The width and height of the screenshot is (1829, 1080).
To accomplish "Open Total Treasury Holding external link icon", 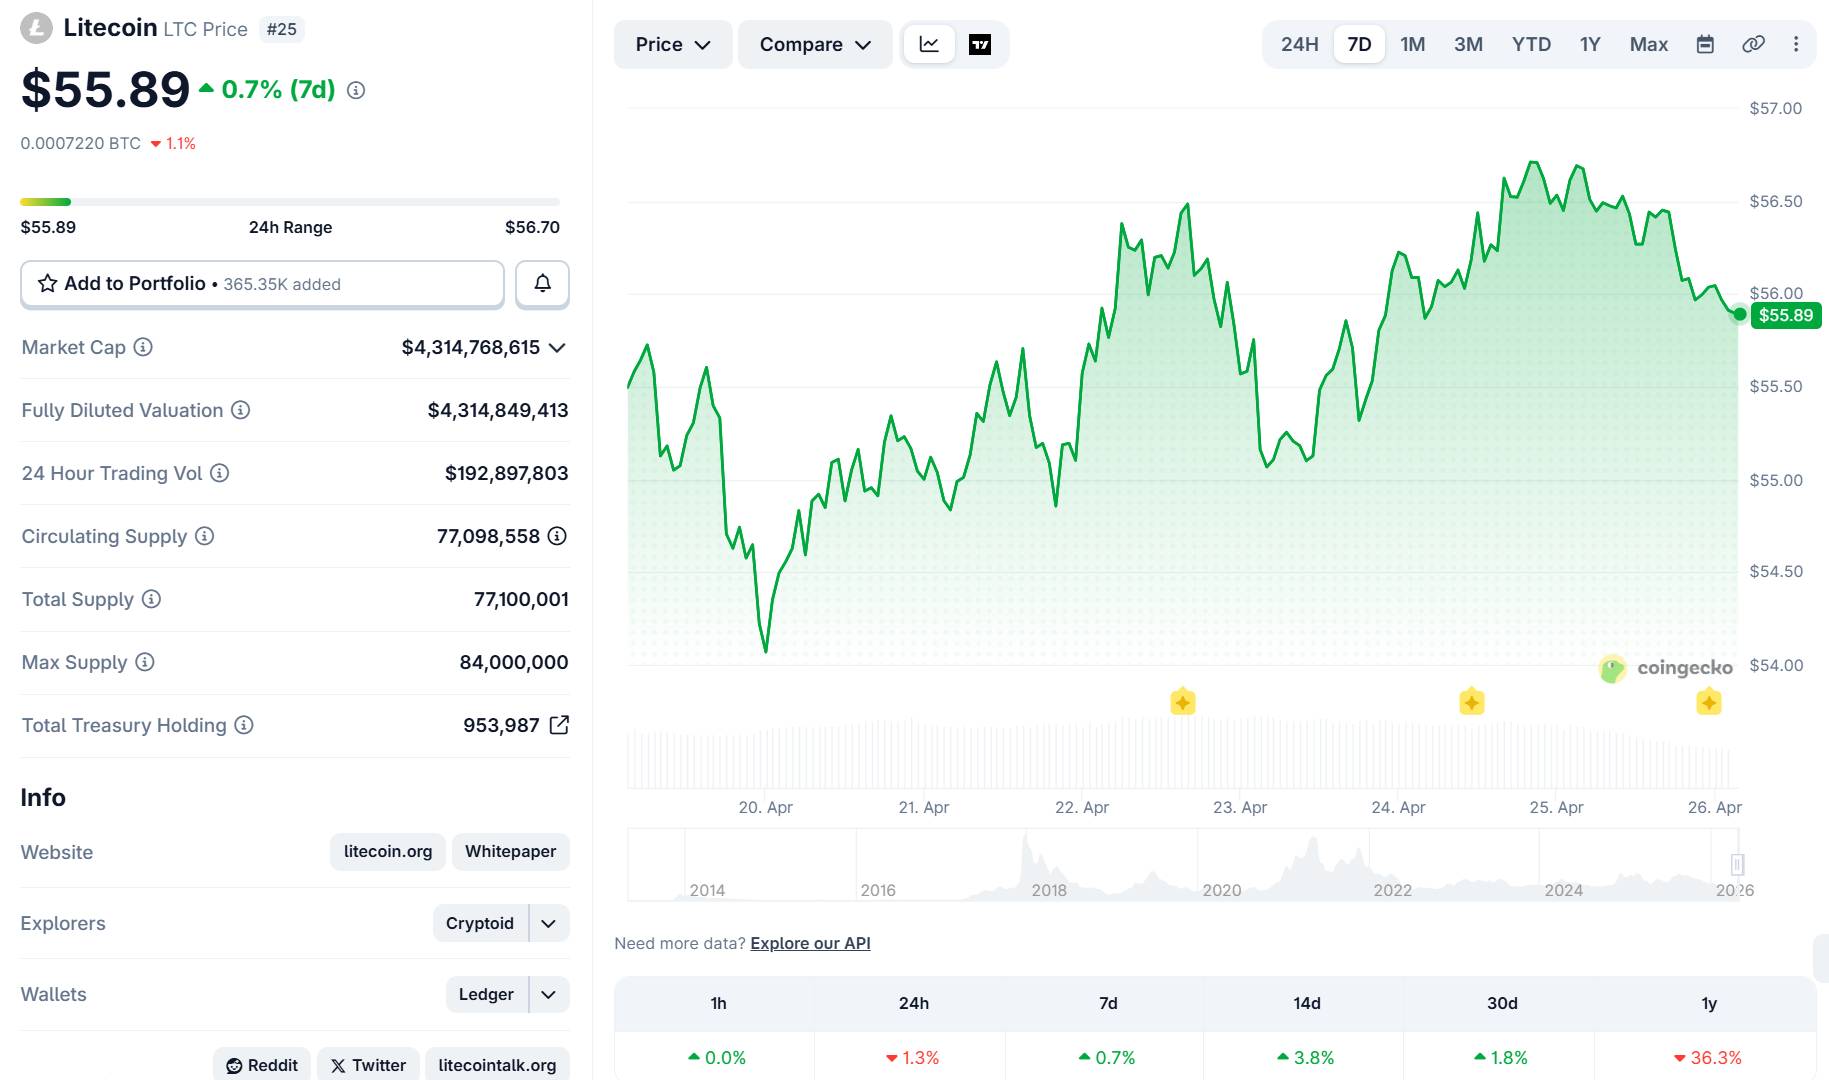I will pyautogui.click(x=559, y=725).
